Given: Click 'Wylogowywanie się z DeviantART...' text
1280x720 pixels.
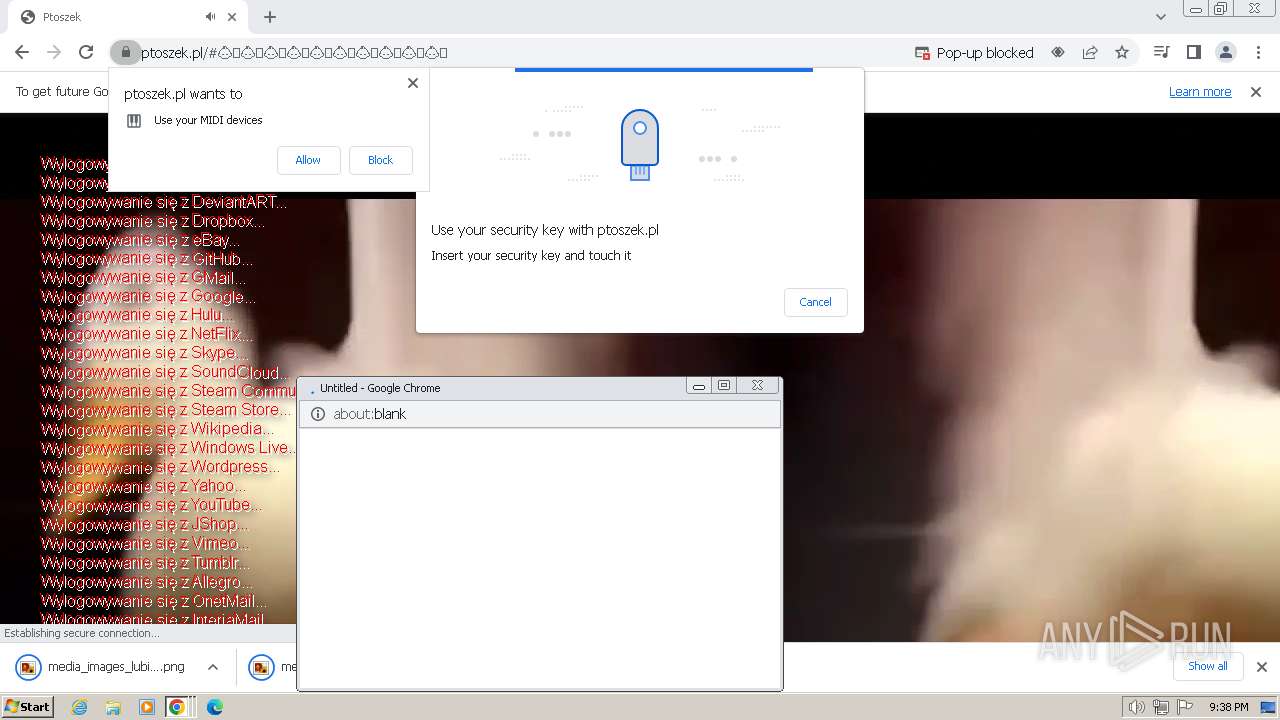Looking at the screenshot, I should click(164, 202).
